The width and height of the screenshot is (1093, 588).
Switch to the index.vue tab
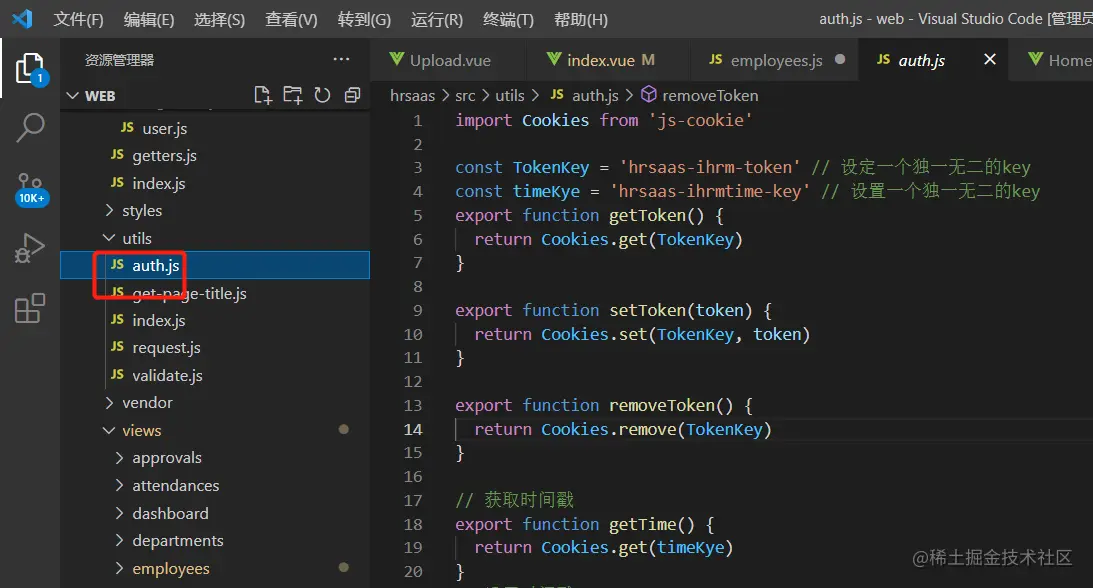[x=608, y=60]
